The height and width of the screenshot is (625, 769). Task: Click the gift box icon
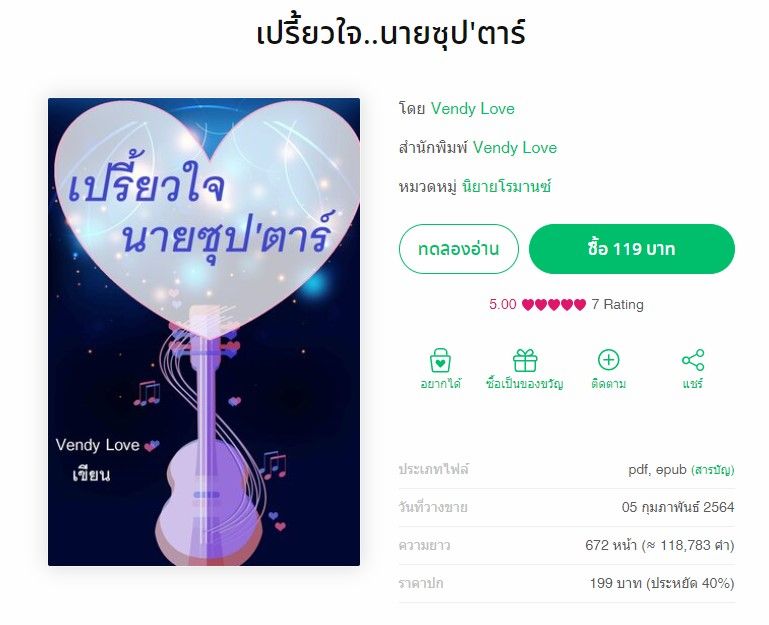tap(525, 361)
